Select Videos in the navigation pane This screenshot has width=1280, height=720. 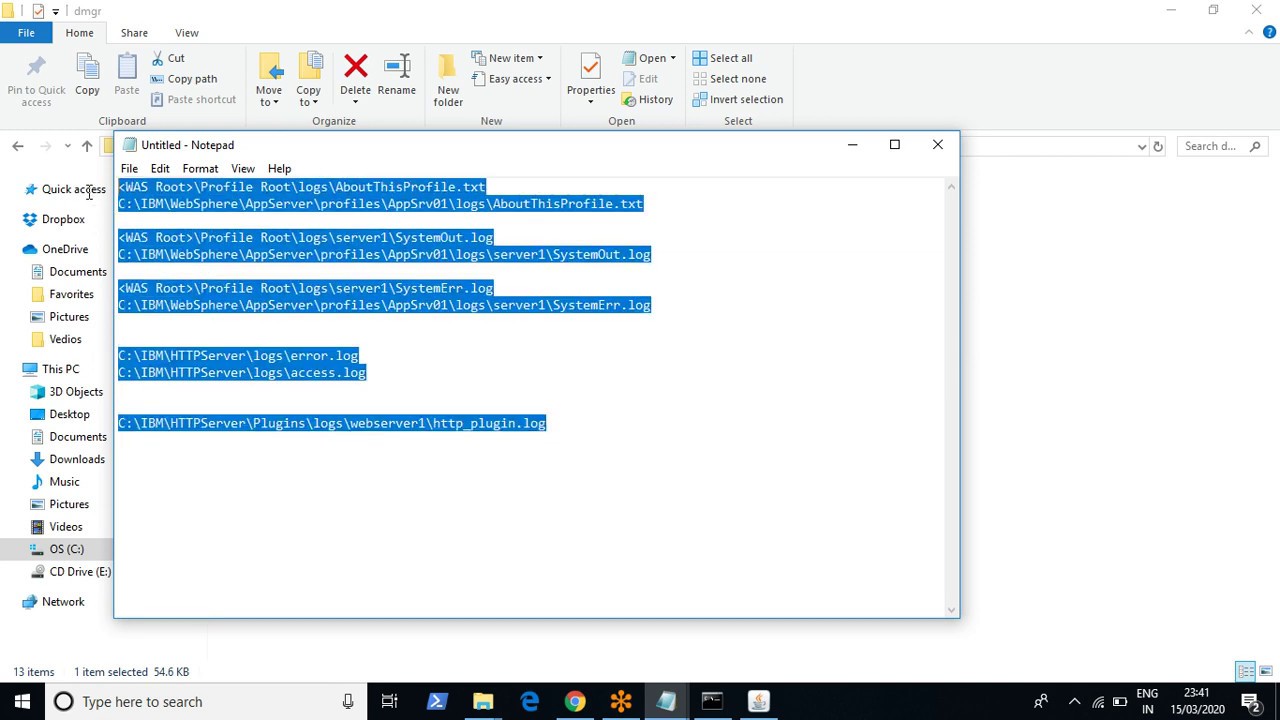click(66, 527)
